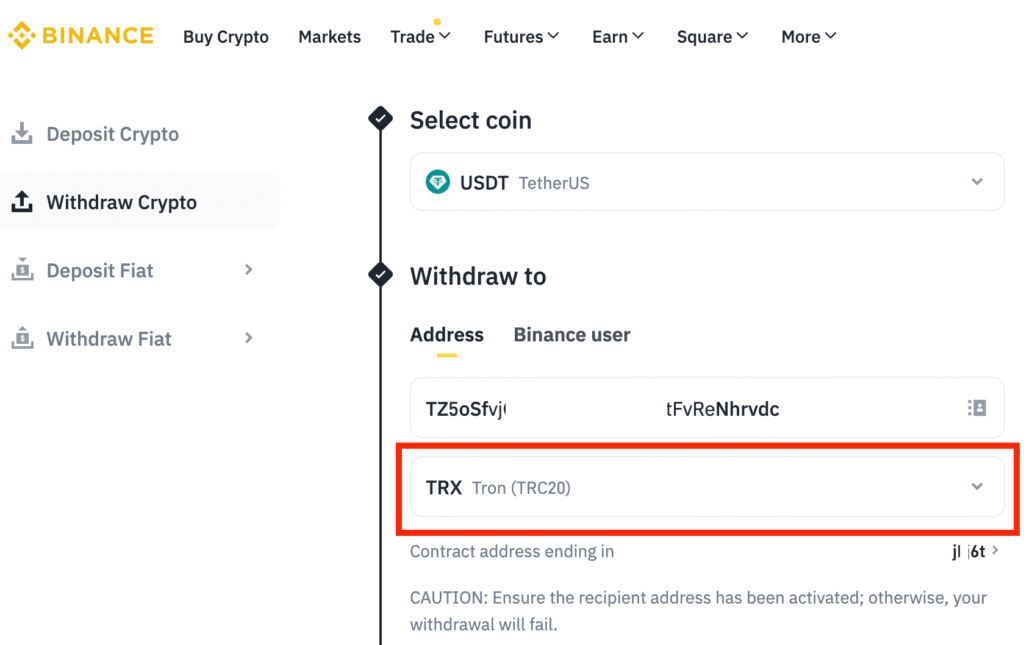Open the contract address ending link
1024x645 pixels.
[974, 551]
